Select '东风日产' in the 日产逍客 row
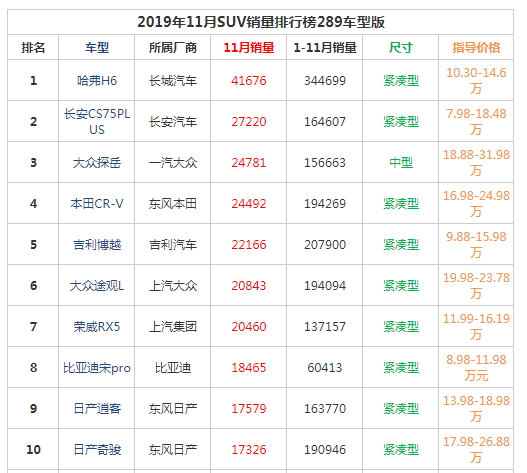527x473 pixels. click(x=173, y=409)
